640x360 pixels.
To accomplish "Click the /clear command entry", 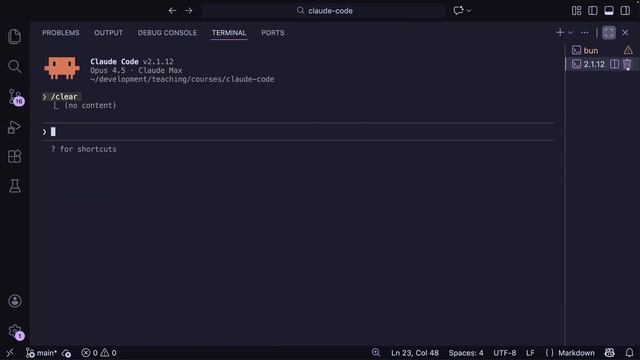I will (64, 97).
